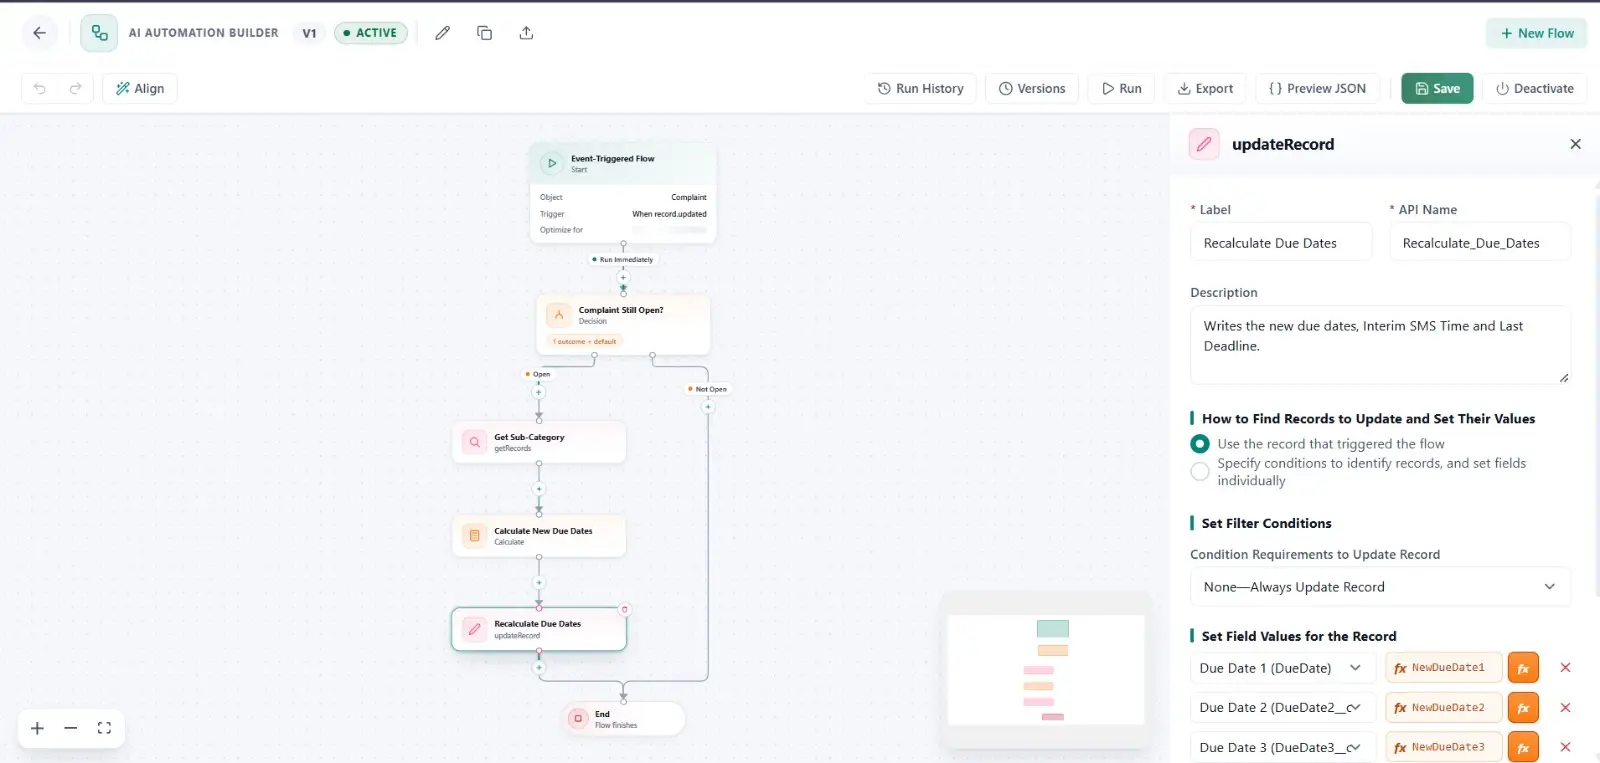
Task: Run the flow
Action: point(1121,88)
